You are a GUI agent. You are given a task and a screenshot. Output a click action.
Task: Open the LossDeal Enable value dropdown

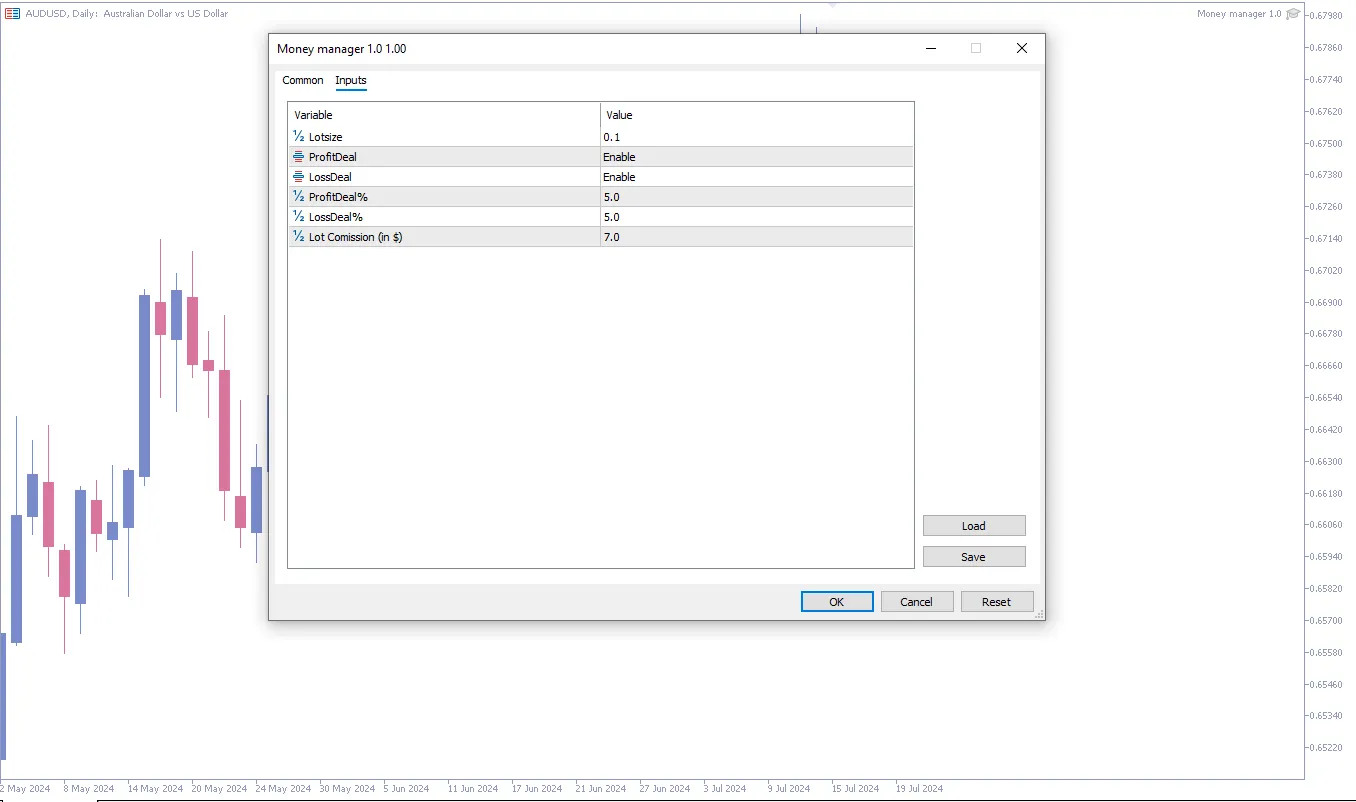pos(756,177)
